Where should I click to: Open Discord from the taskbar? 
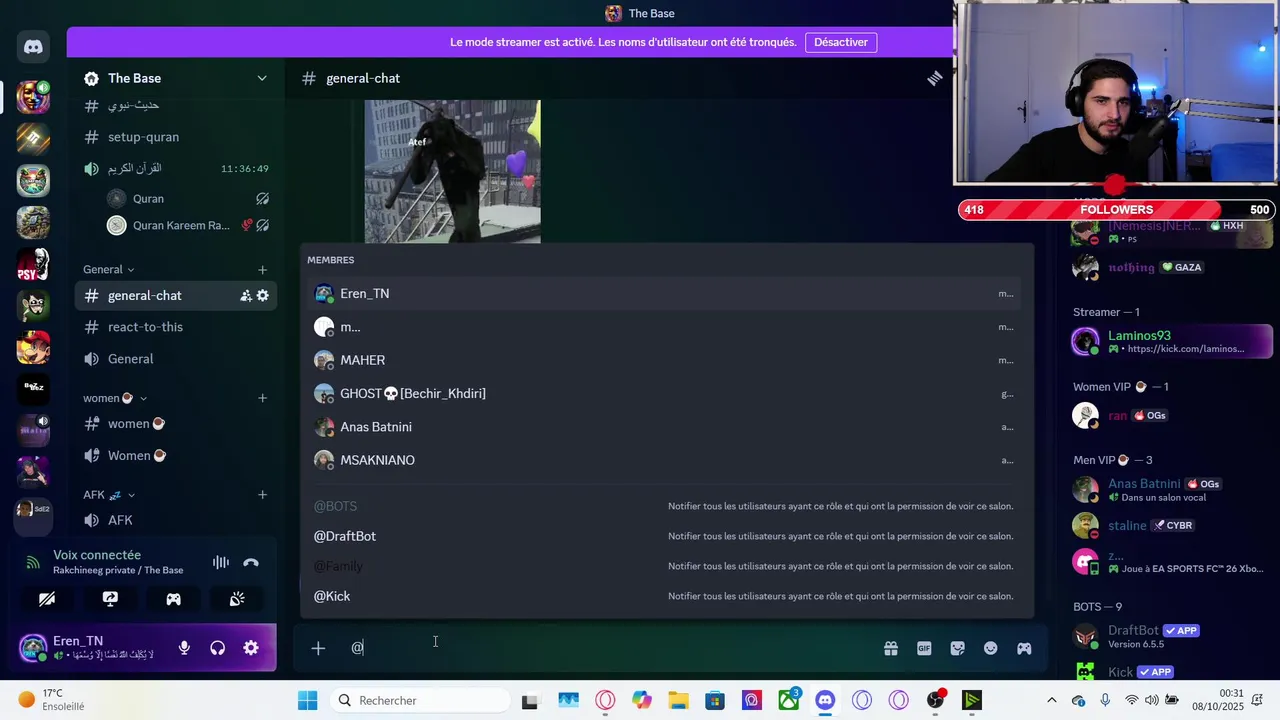(825, 700)
